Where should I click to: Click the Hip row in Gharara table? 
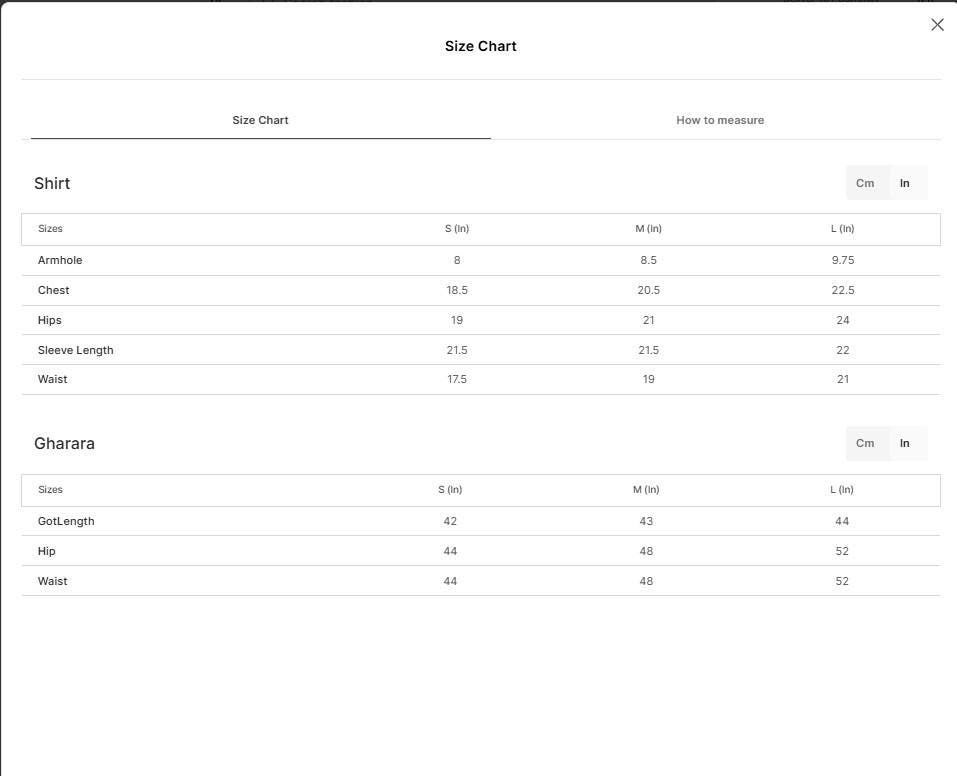pyautogui.click(x=481, y=551)
